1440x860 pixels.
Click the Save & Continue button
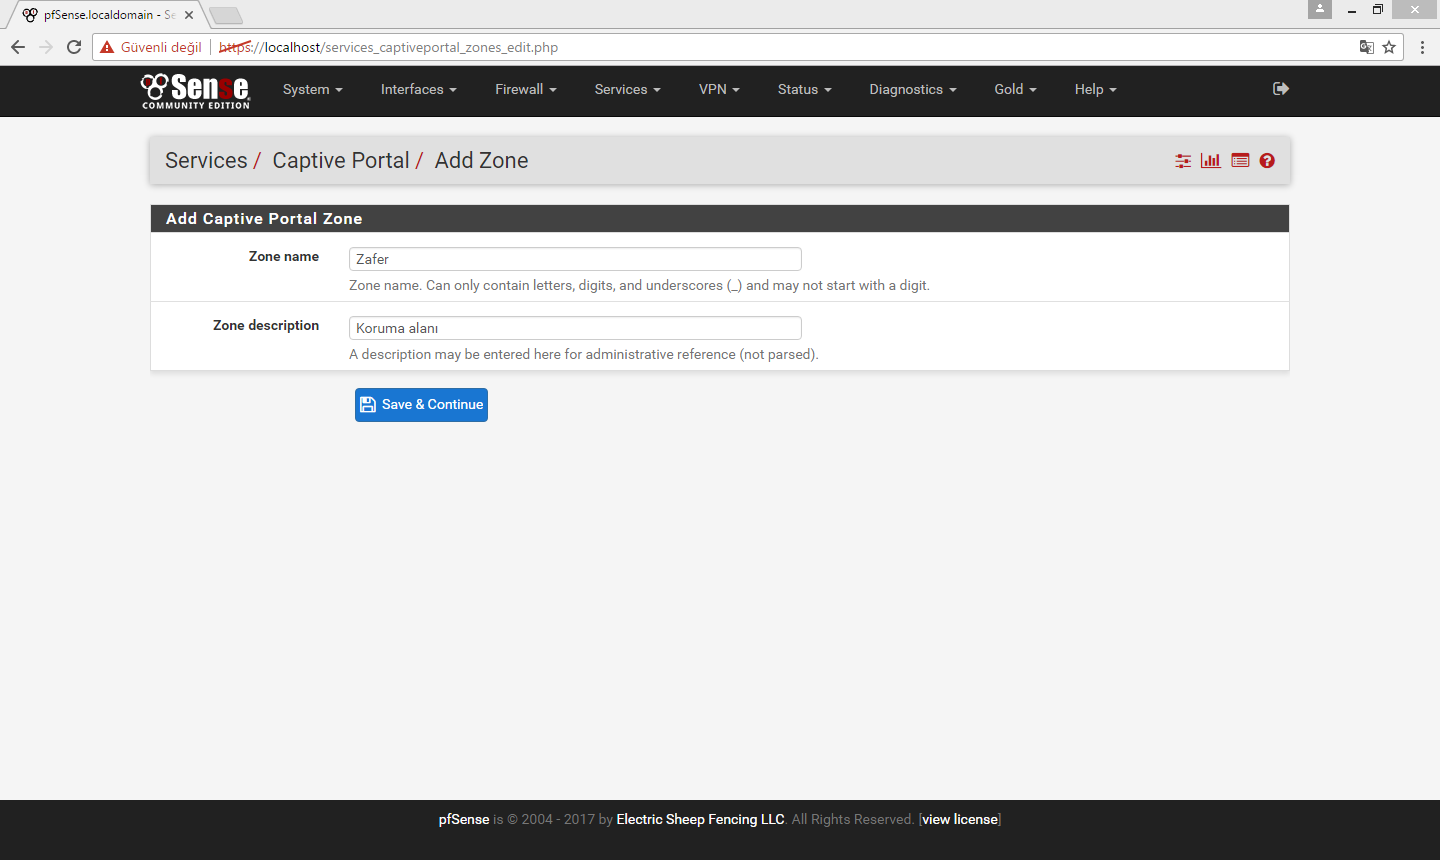click(x=421, y=404)
